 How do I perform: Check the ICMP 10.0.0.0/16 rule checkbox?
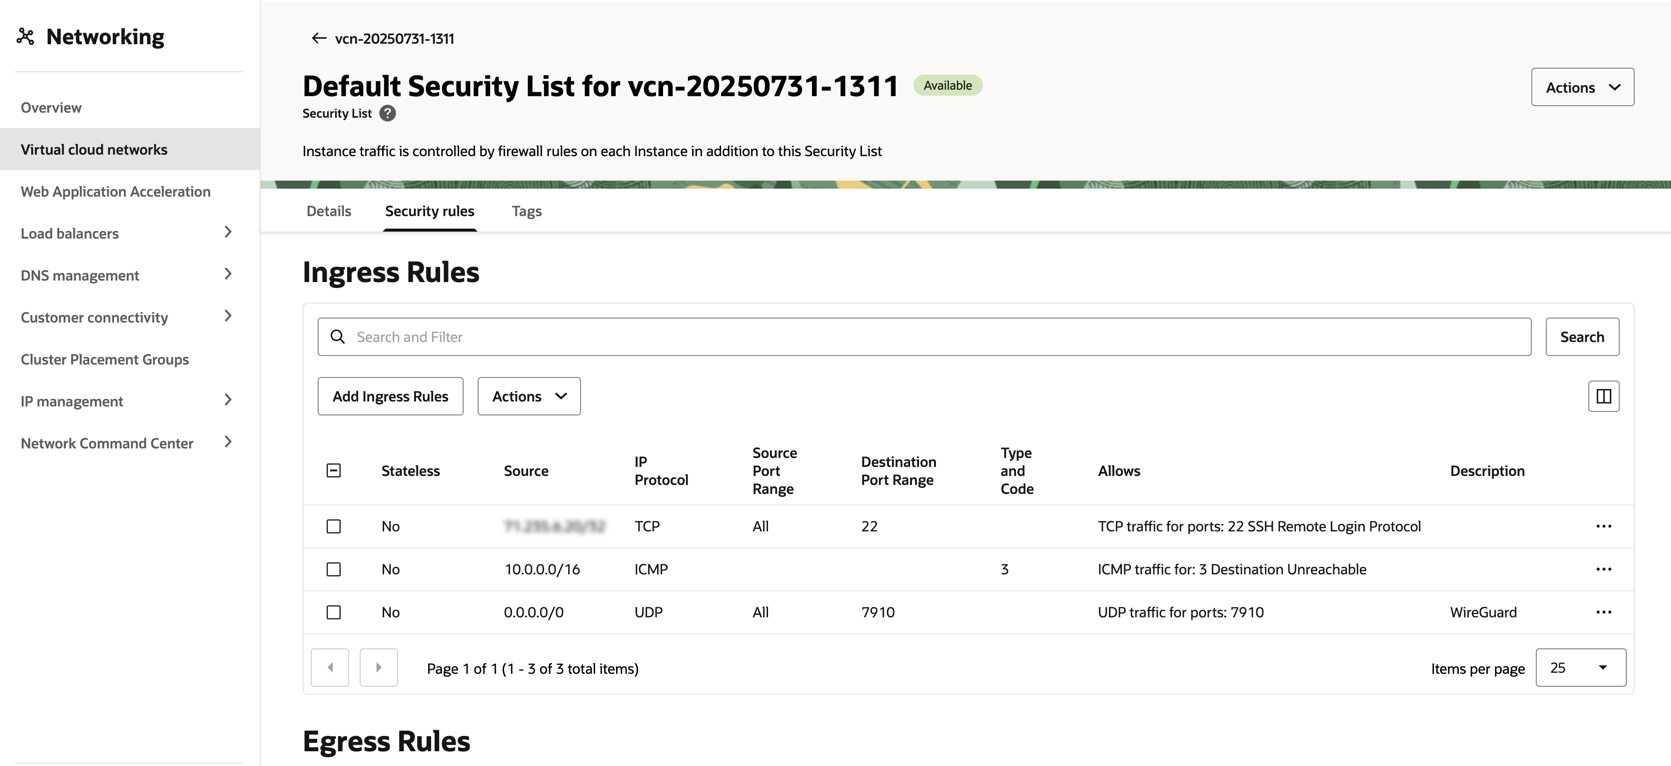334,569
